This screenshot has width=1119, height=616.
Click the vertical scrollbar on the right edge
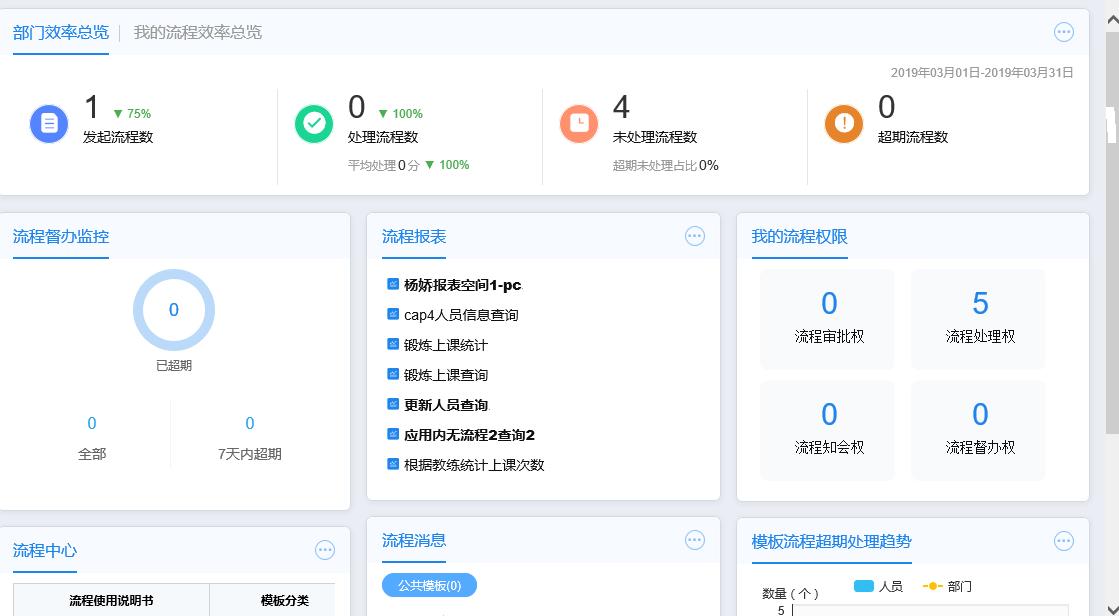click(x=1111, y=120)
